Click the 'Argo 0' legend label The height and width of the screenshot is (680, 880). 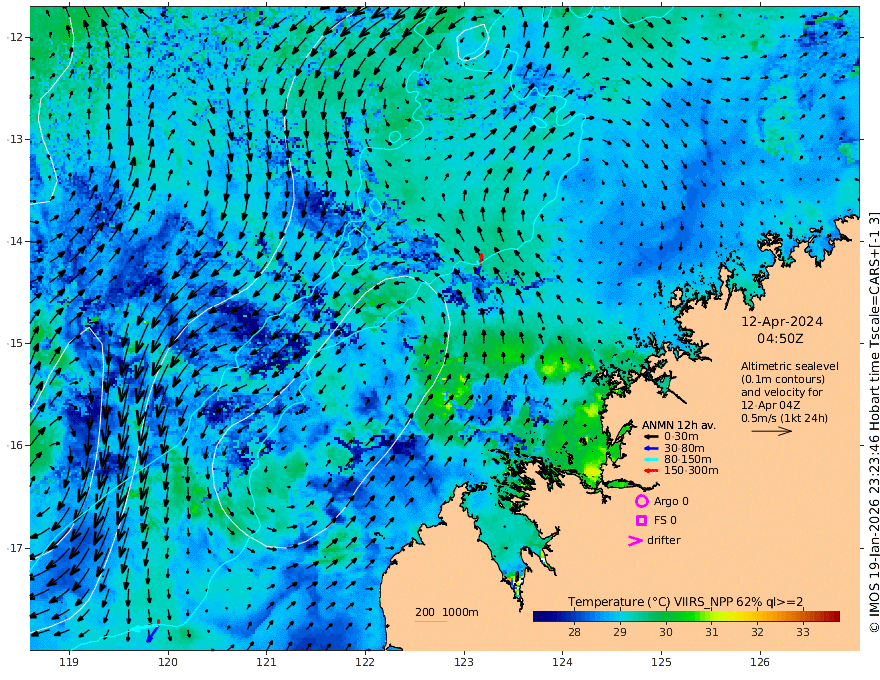tap(671, 501)
